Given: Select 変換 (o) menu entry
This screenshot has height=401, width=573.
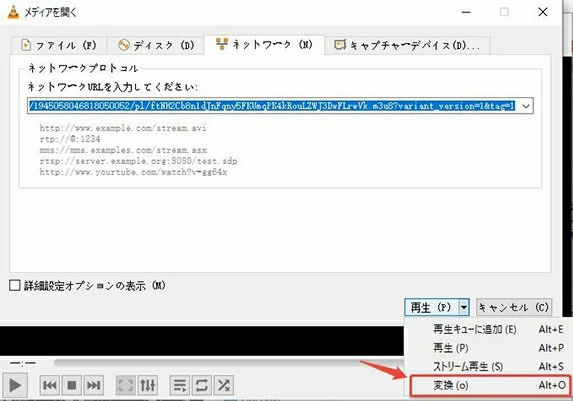Looking at the screenshot, I should click(x=490, y=385).
